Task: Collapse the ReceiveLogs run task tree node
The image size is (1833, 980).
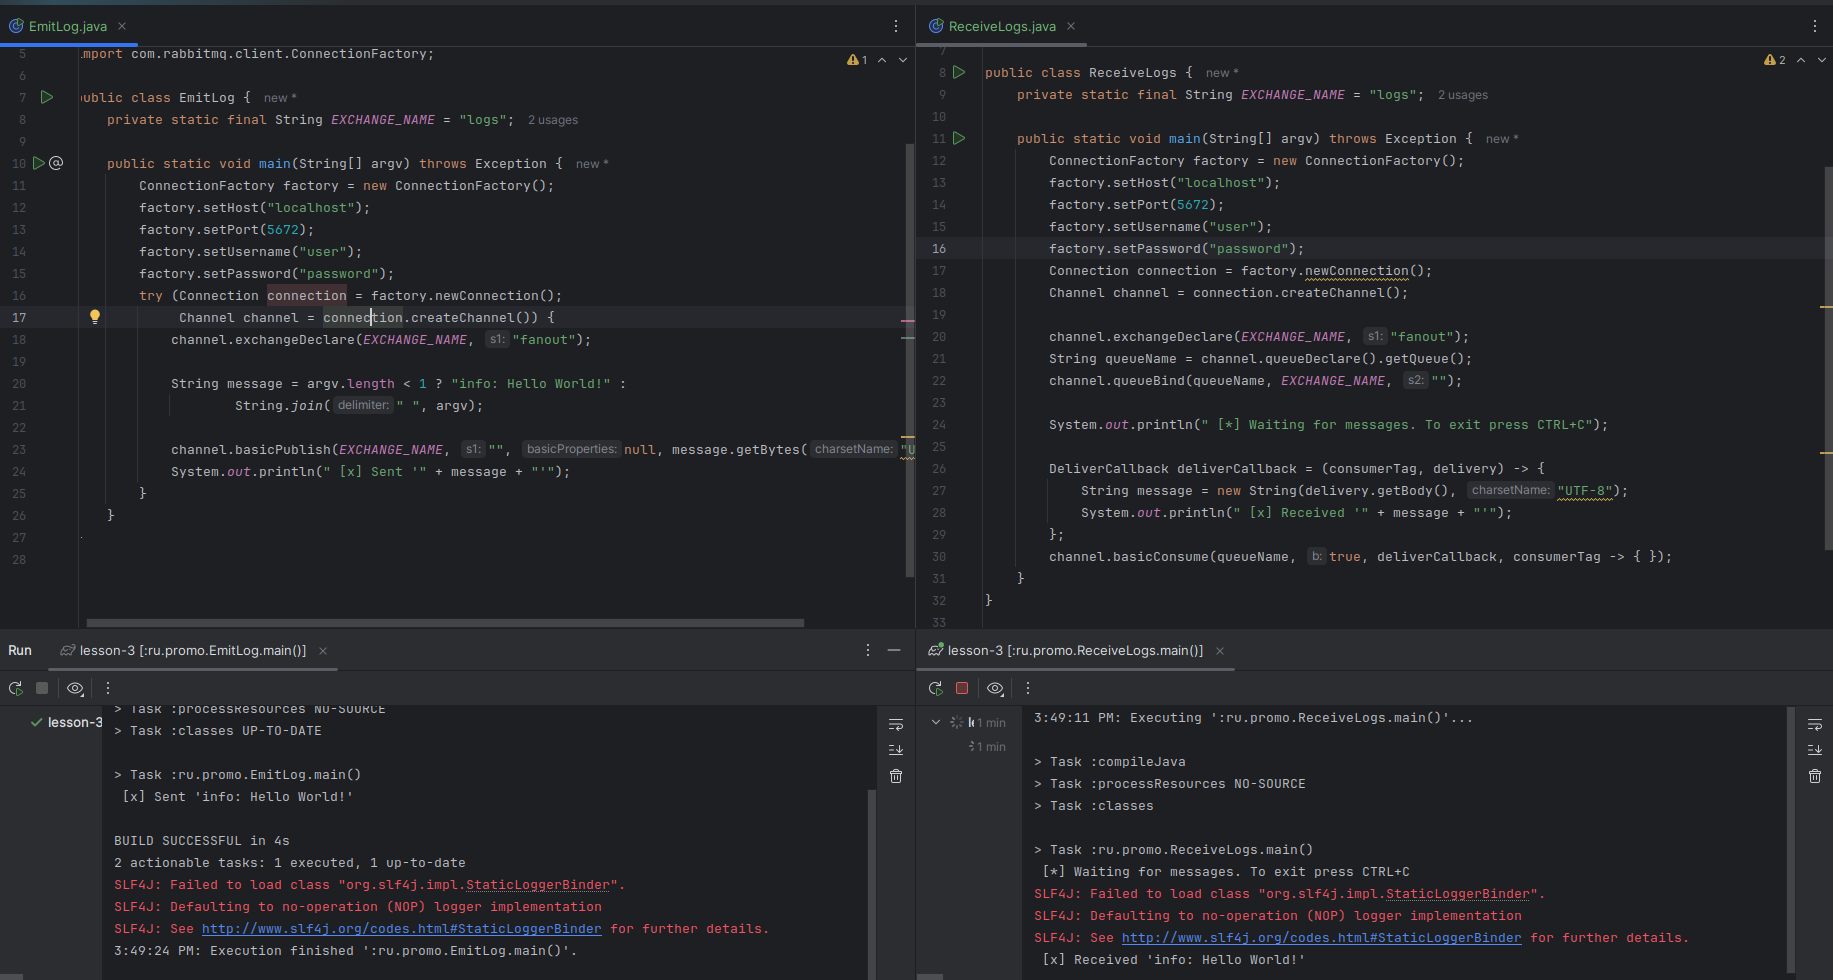Action: (936, 722)
